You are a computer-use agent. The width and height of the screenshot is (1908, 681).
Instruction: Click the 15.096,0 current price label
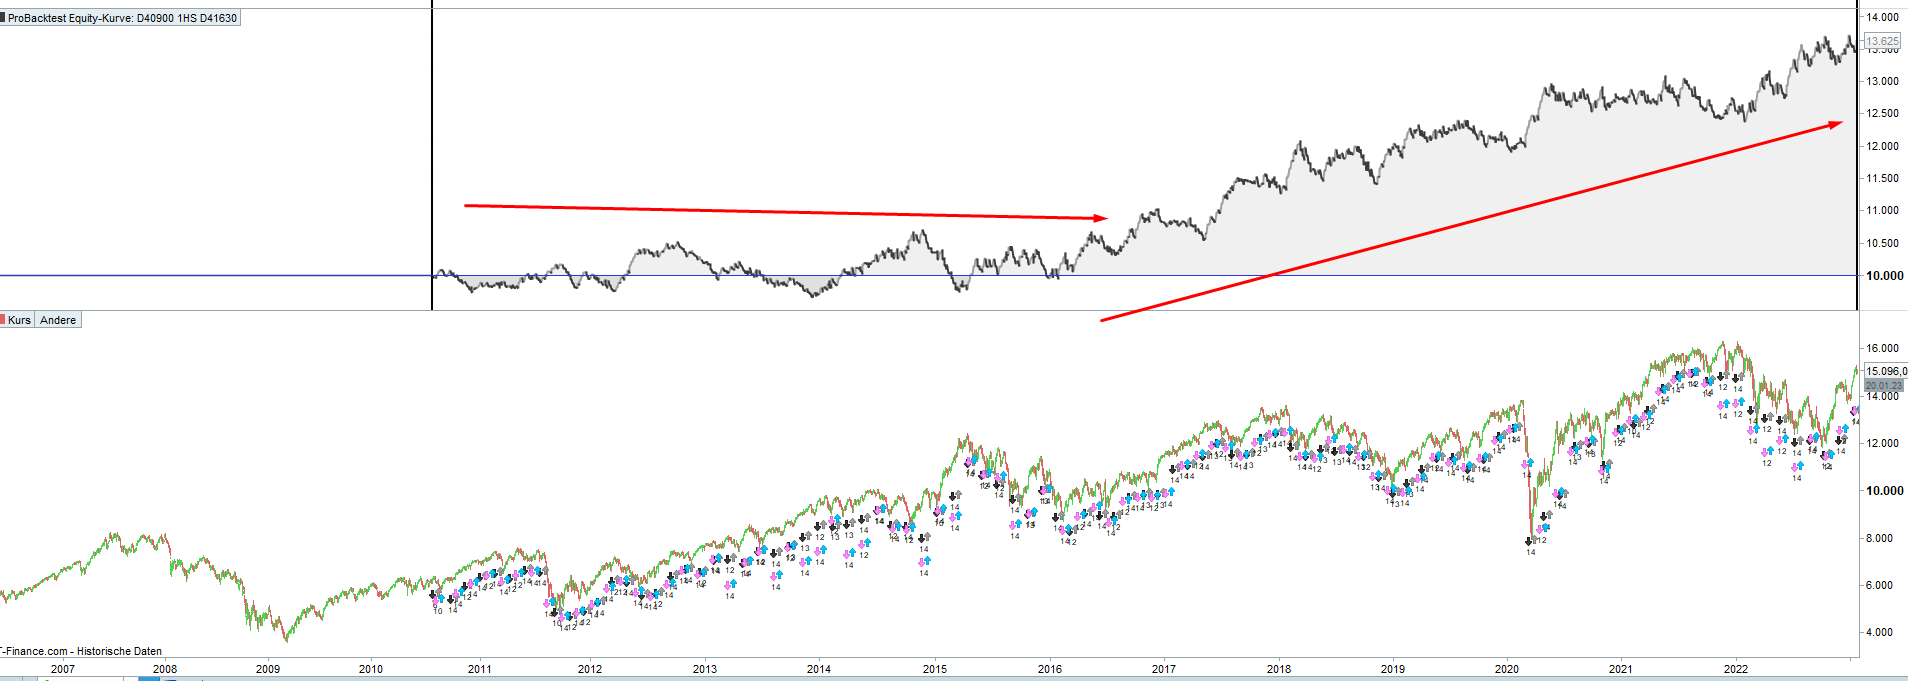1886,371
